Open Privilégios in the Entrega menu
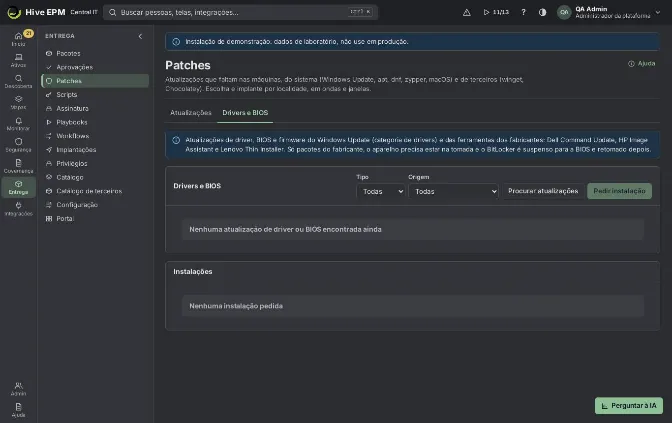 [x=95, y=163]
